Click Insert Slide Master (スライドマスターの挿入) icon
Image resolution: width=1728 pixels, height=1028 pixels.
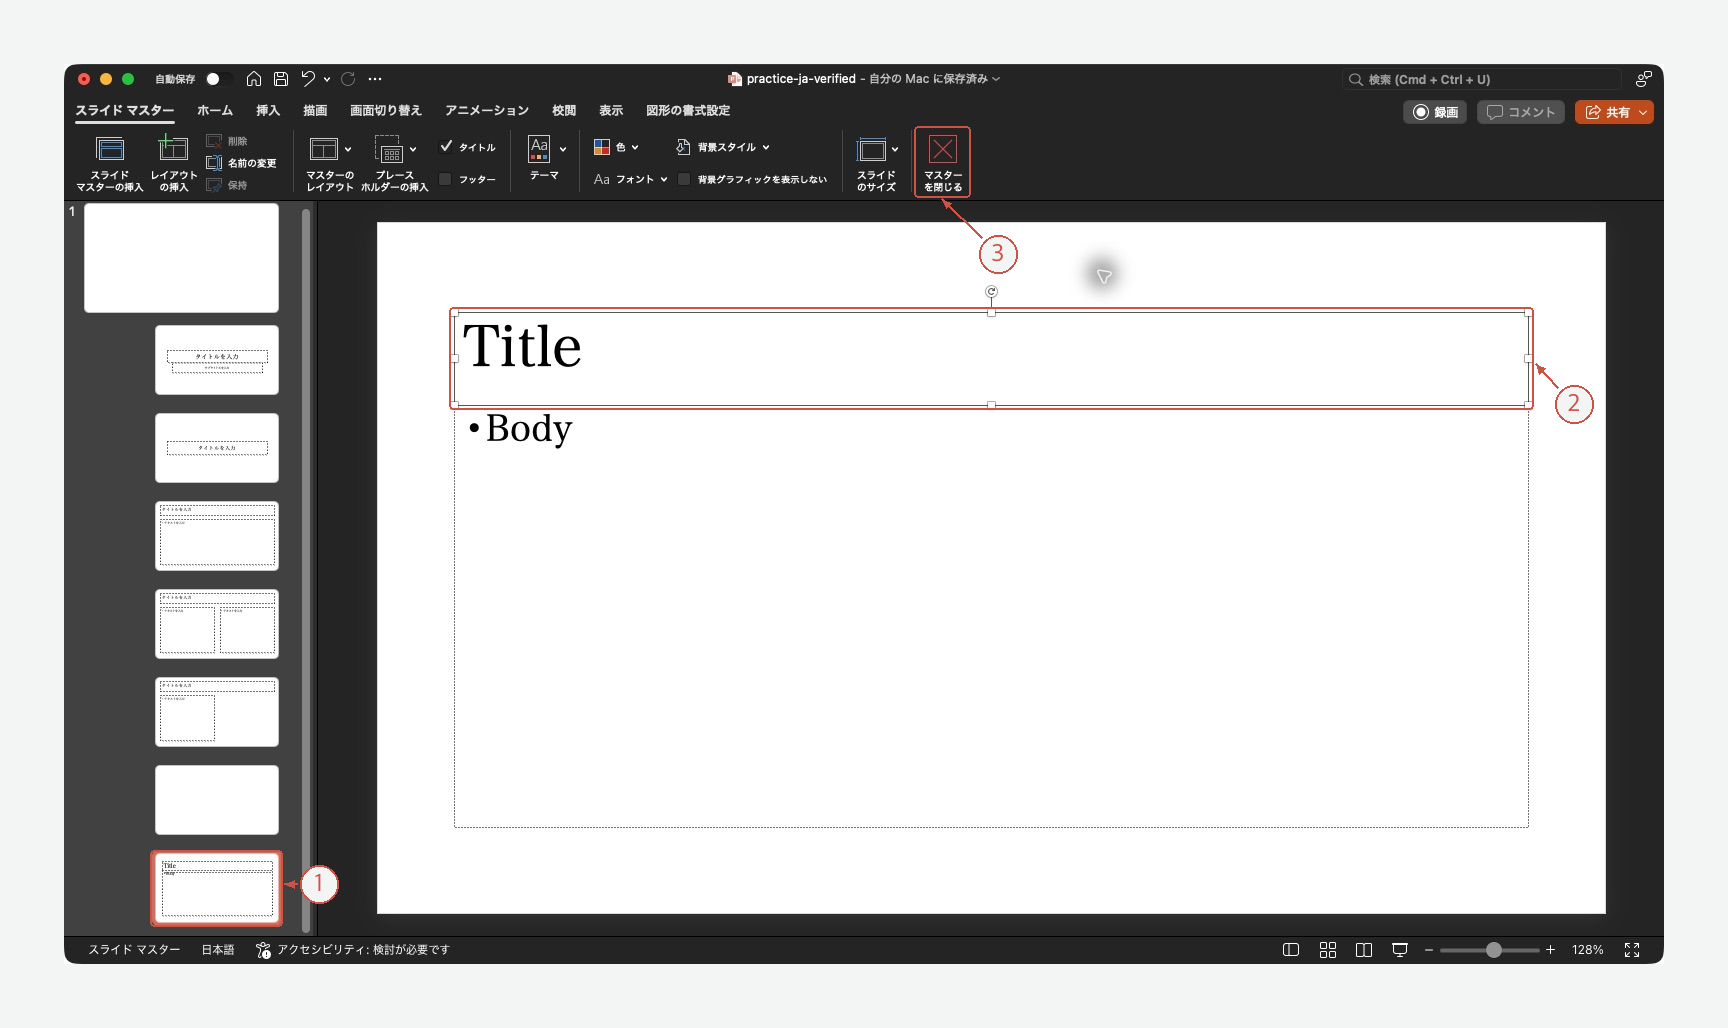pos(110,149)
